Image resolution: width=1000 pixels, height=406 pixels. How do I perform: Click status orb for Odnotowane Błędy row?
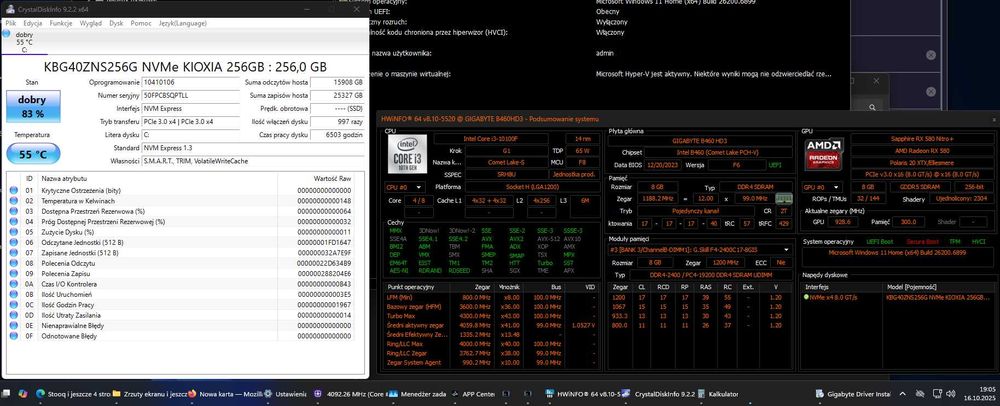pyautogui.click(x=14, y=336)
